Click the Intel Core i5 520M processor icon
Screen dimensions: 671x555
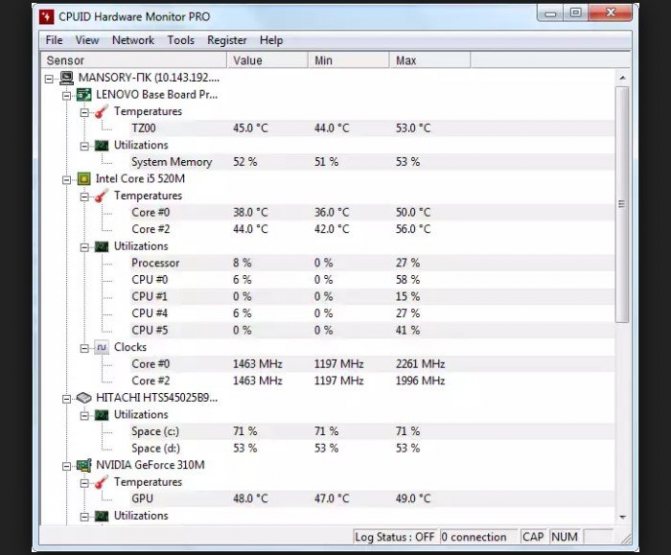tap(84, 179)
